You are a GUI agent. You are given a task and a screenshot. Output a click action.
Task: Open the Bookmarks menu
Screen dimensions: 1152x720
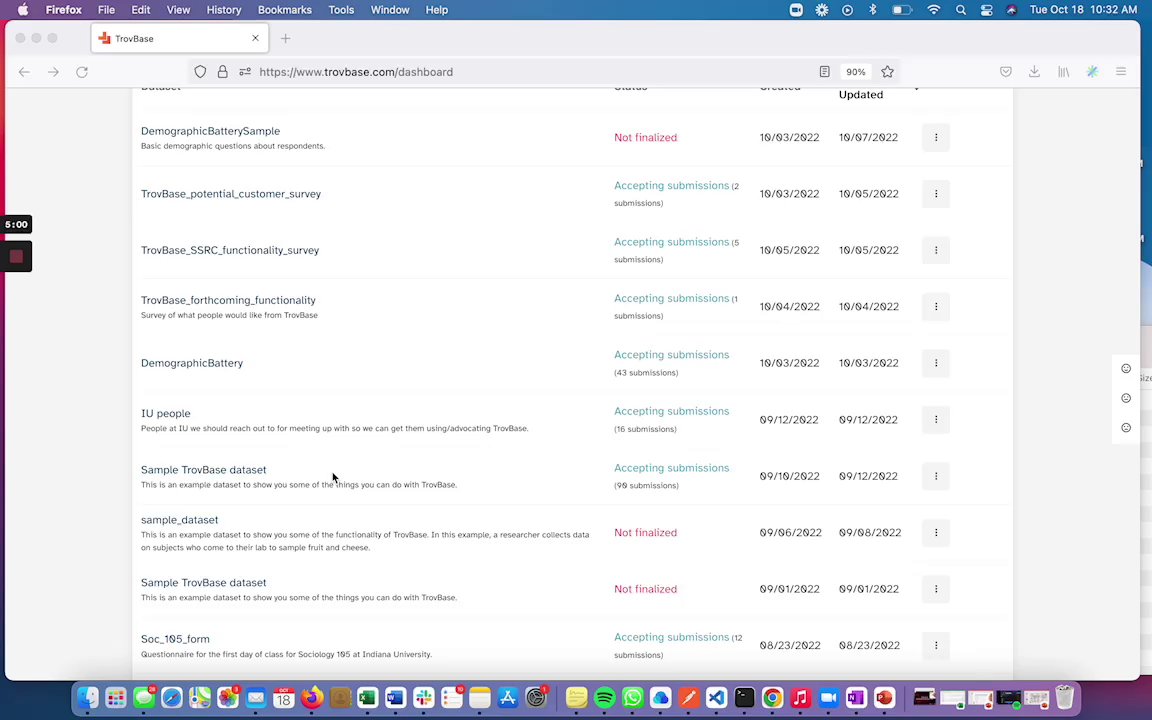pos(284,10)
